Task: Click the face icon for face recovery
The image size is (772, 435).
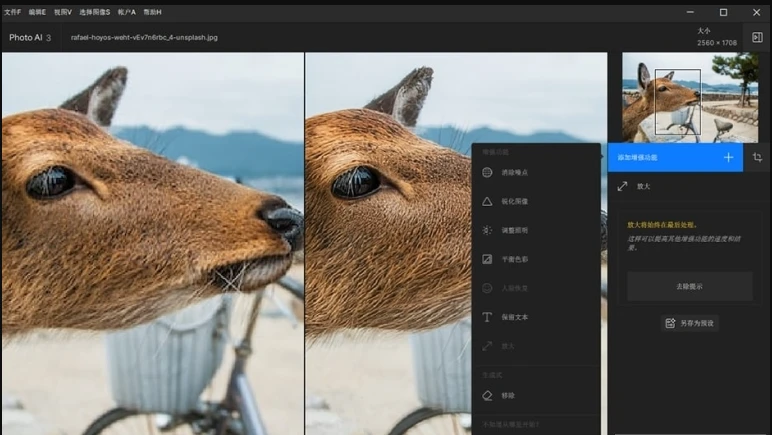Action: [487, 288]
